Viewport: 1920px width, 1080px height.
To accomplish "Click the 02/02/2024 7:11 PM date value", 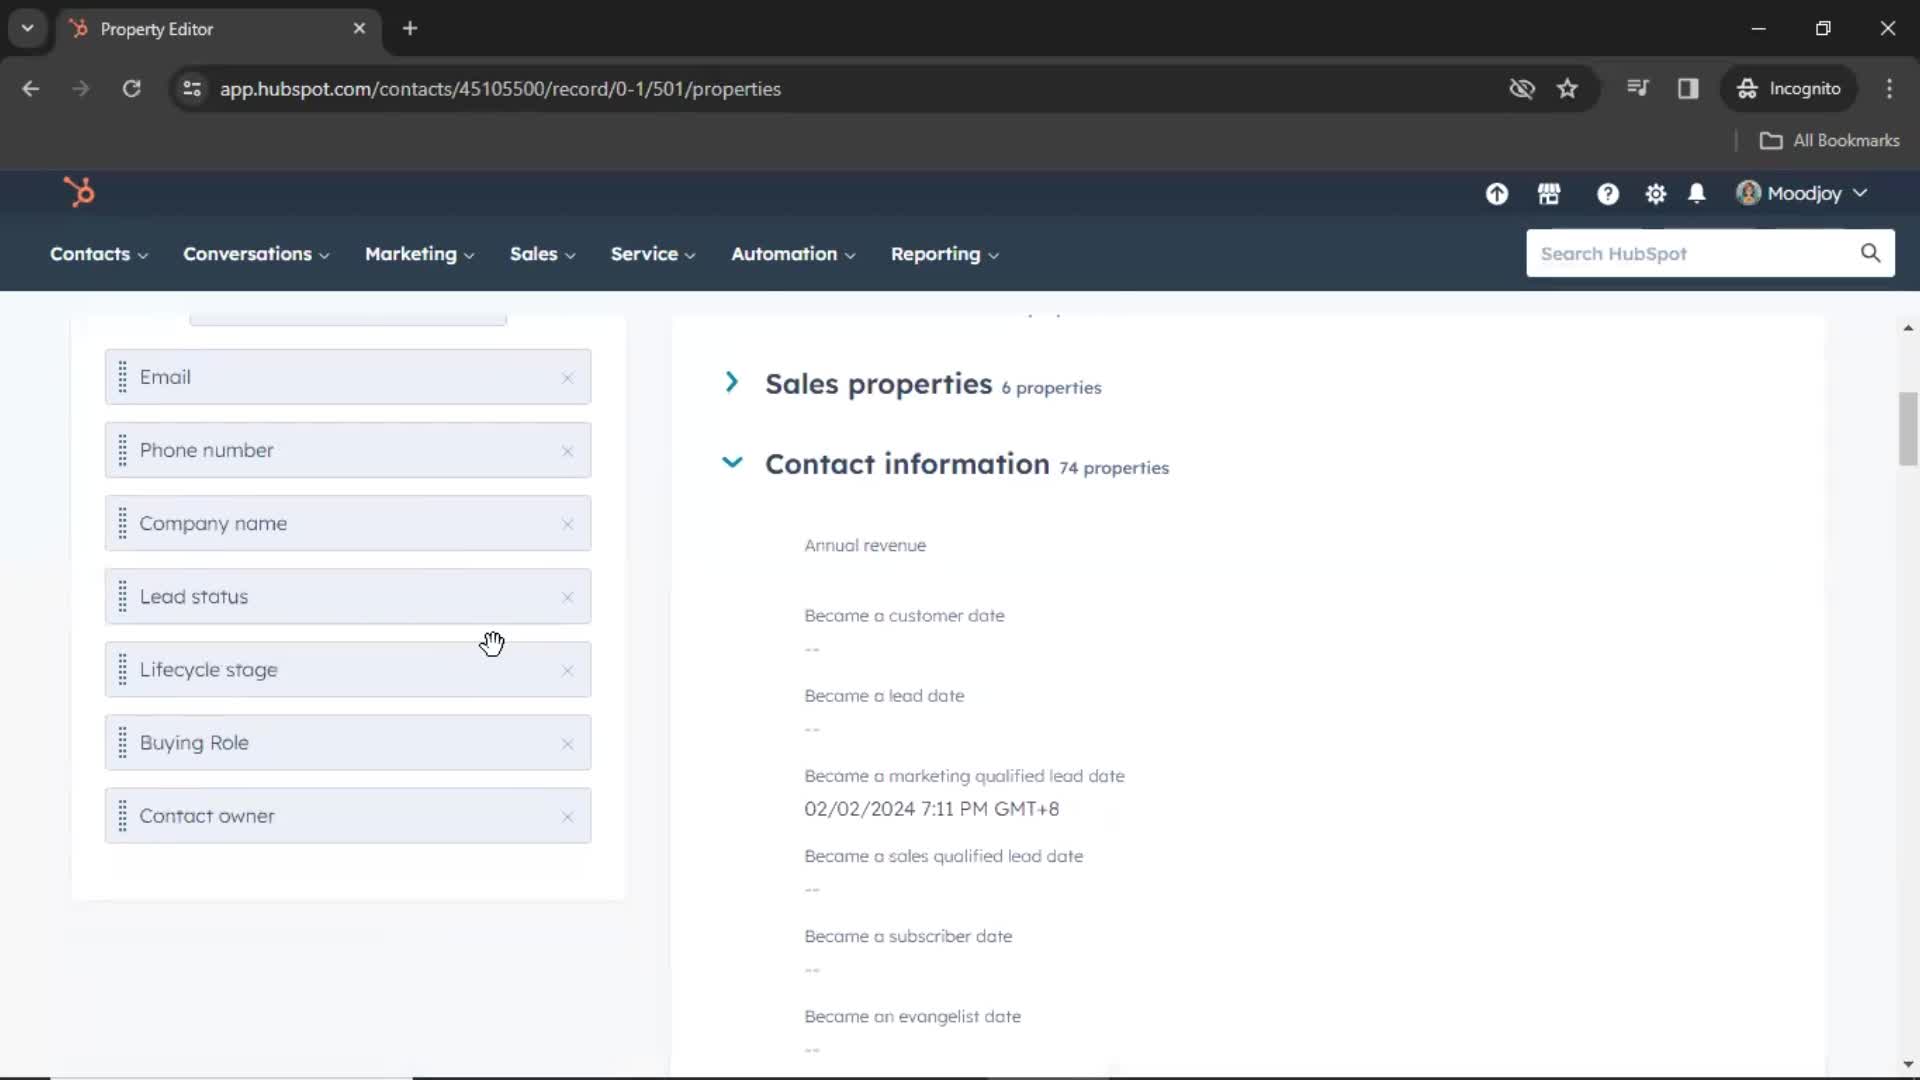I will (x=931, y=808).
